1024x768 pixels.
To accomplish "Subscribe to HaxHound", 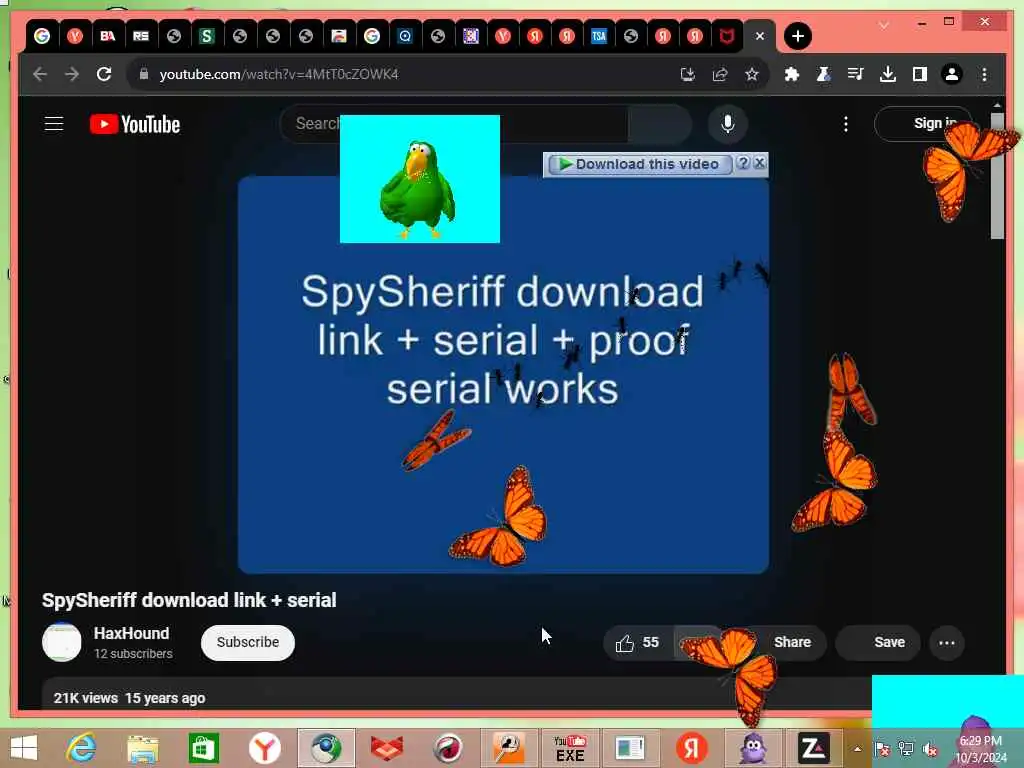I will (248, 643).
